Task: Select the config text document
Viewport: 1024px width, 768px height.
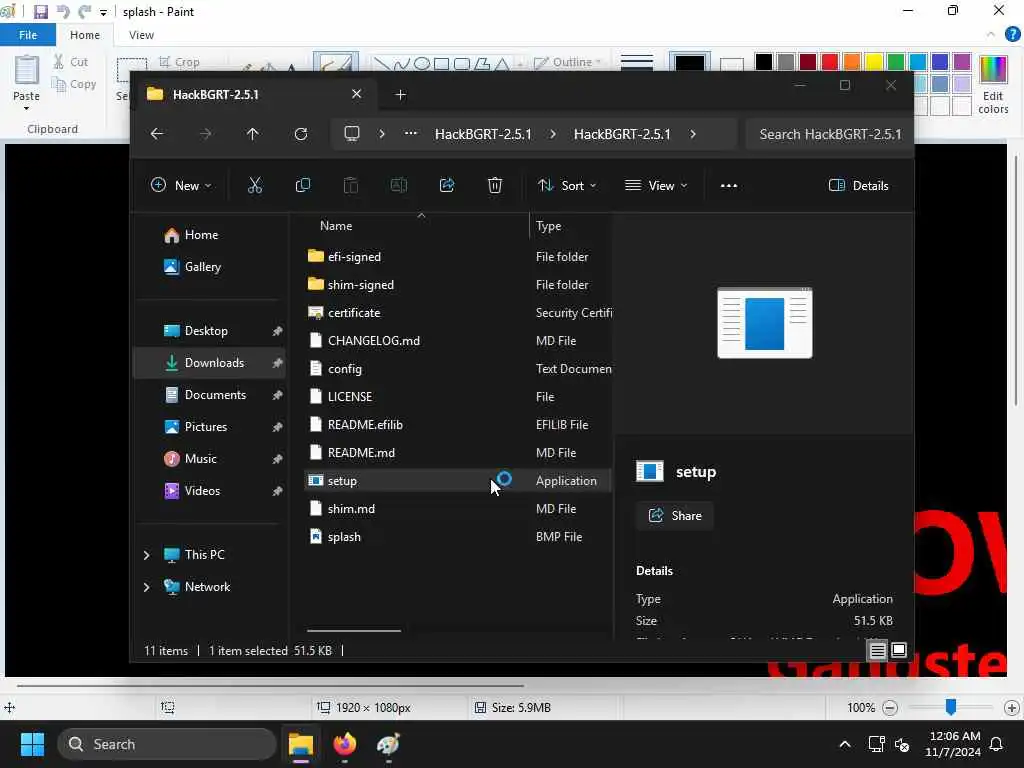Action: coord(457,369)
